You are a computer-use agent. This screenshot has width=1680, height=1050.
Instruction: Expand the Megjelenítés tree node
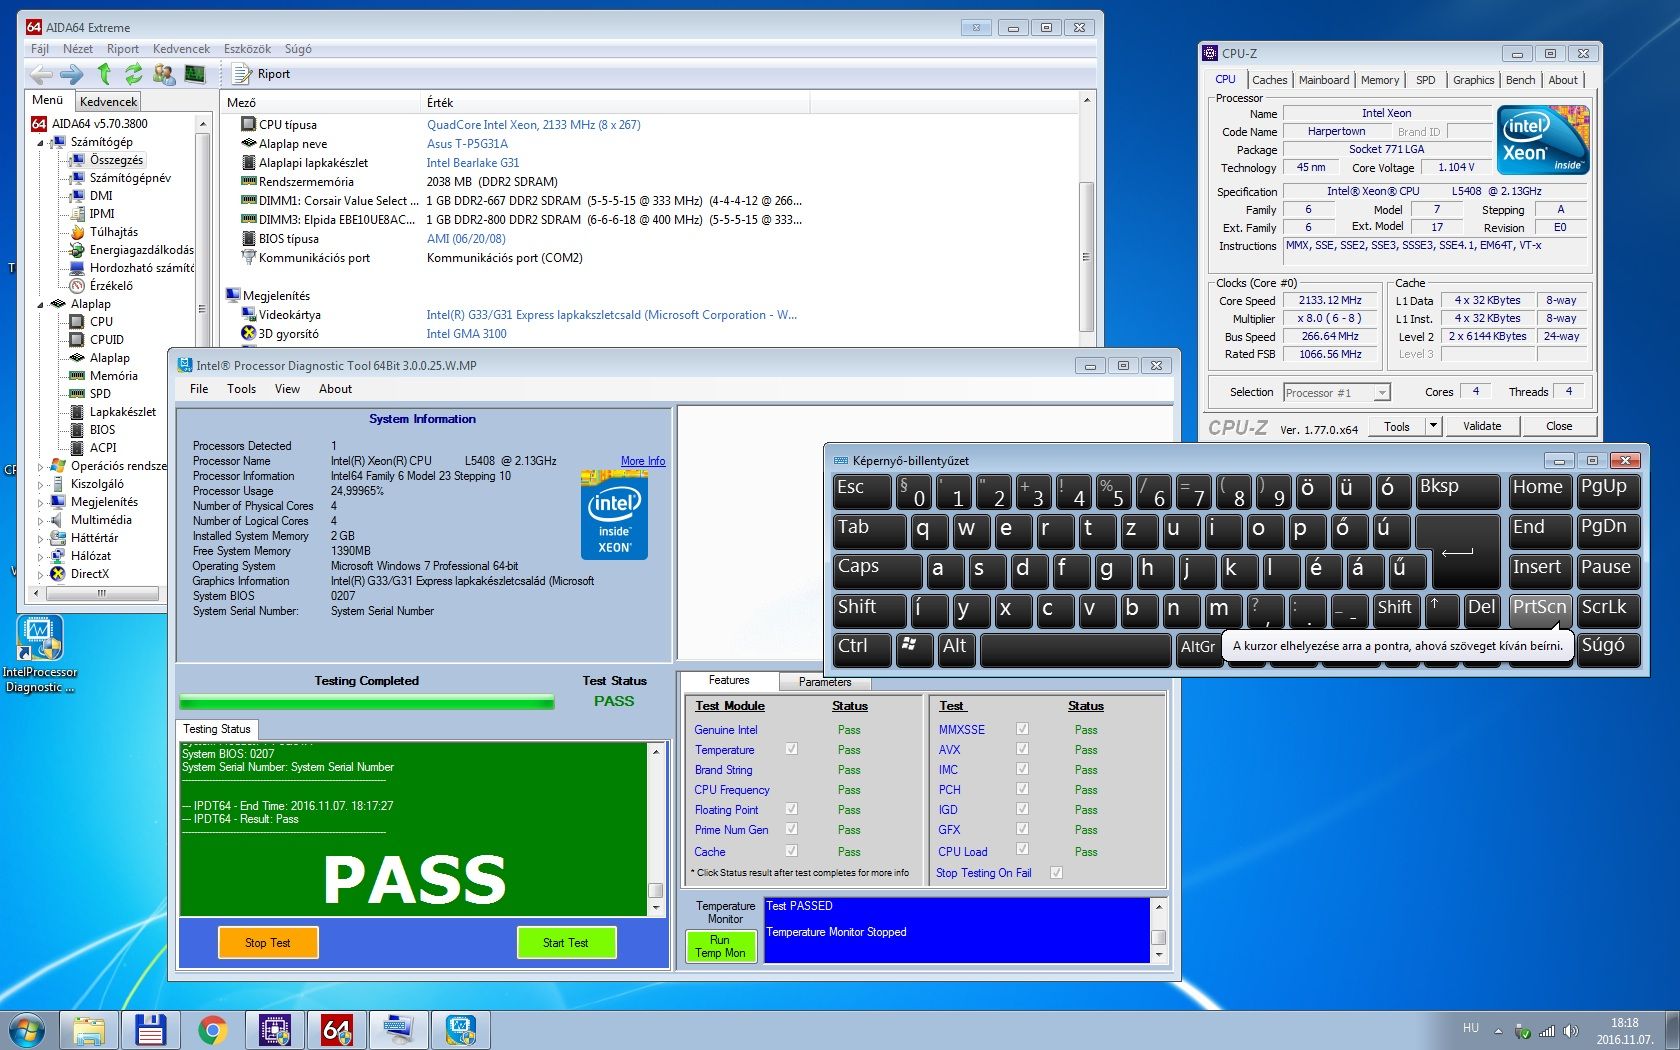(41, 502)
